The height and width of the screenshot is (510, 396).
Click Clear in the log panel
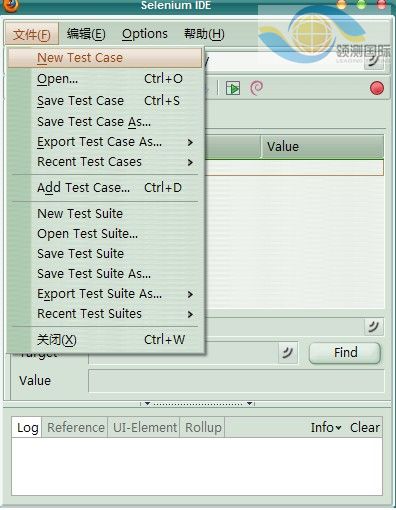point(365,427)
